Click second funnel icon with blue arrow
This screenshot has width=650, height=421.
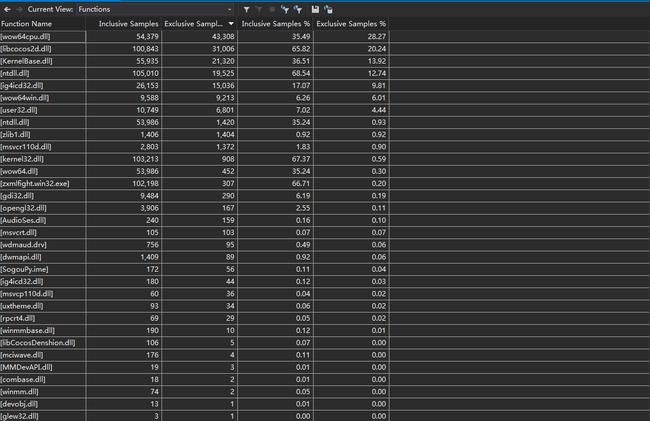[x=298, y=9]
